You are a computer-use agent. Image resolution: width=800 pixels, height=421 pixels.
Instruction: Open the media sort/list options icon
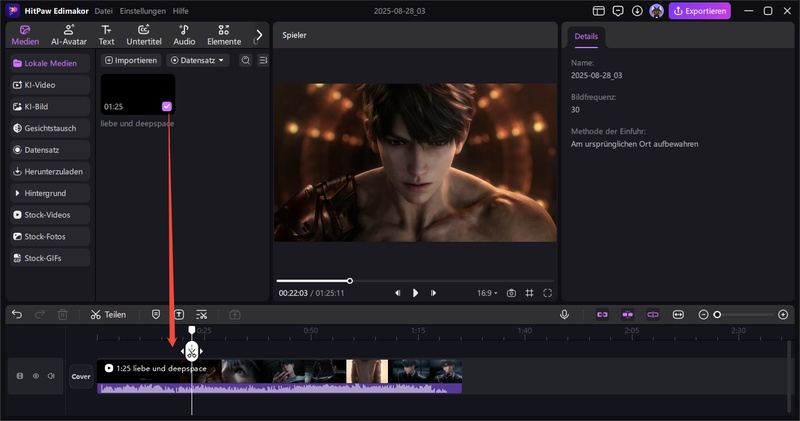263,60
